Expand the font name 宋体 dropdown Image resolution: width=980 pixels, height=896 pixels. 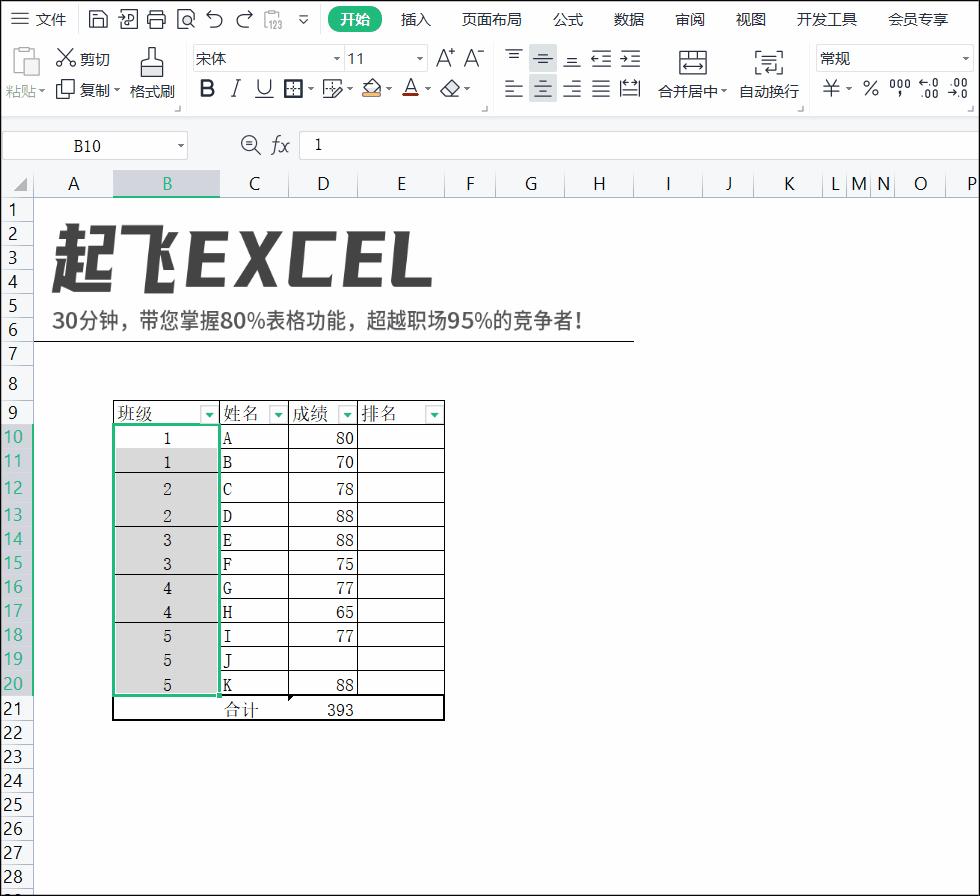[337, 59]
